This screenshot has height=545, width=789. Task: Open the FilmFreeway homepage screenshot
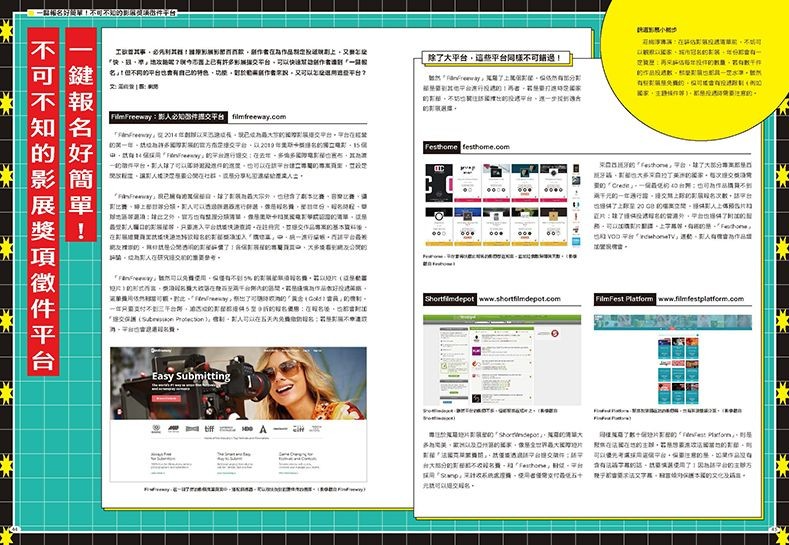tap(238, 414)
